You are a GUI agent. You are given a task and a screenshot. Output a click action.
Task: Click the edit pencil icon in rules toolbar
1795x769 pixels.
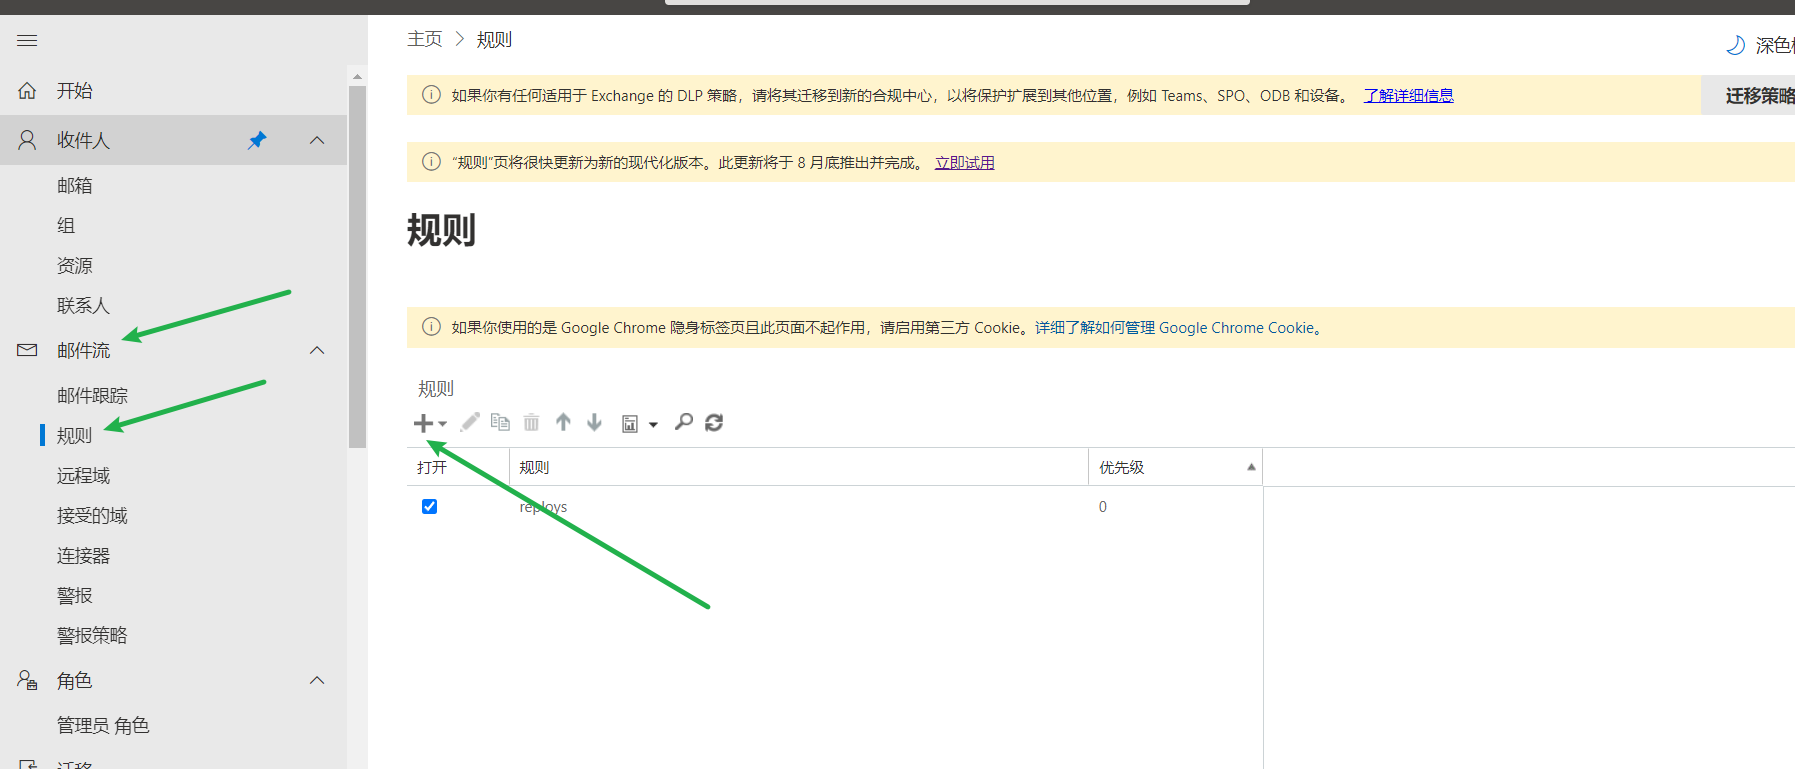(470, 422)
